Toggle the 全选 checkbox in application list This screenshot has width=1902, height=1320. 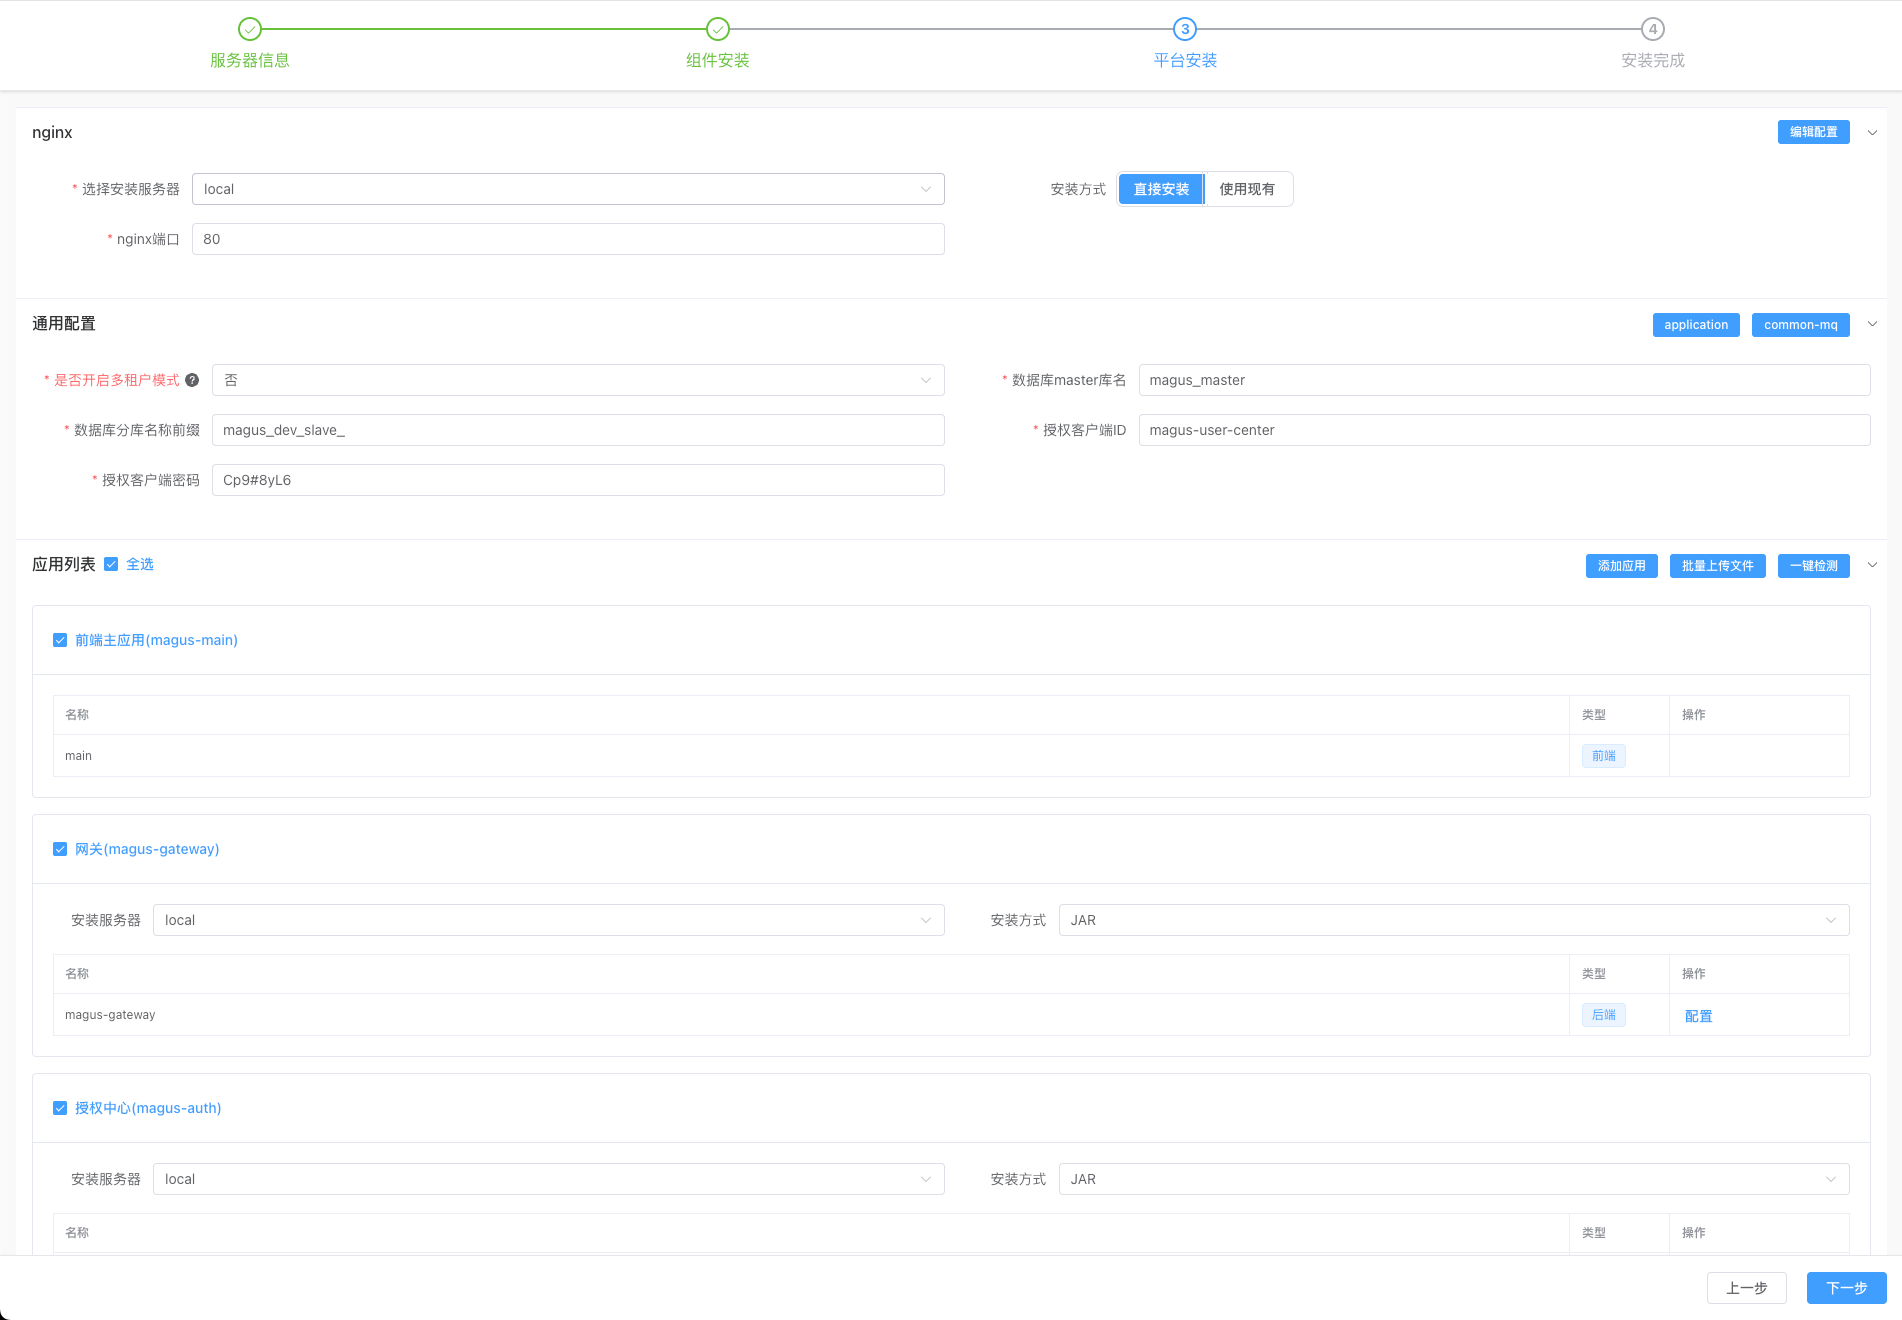(x=111, y=564)
